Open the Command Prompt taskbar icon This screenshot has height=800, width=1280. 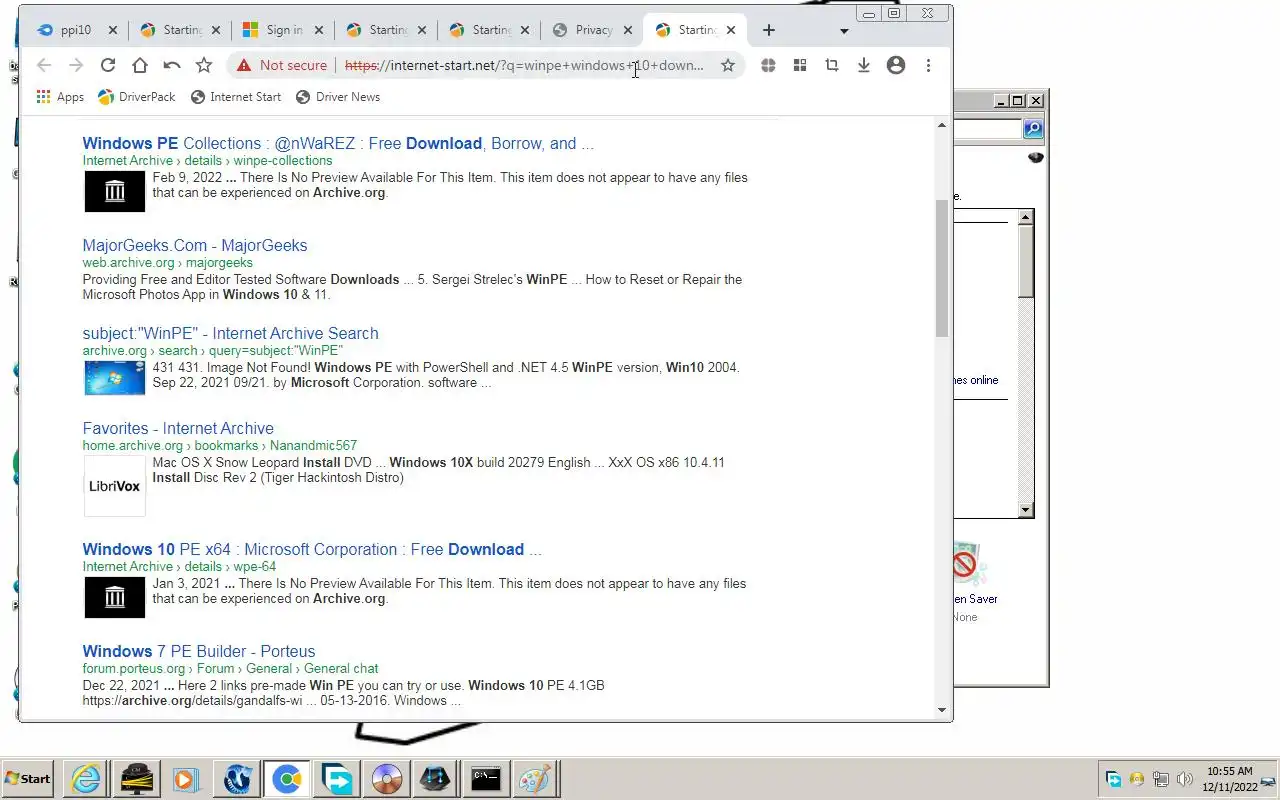pyautogui.click(x=486, y=779)
